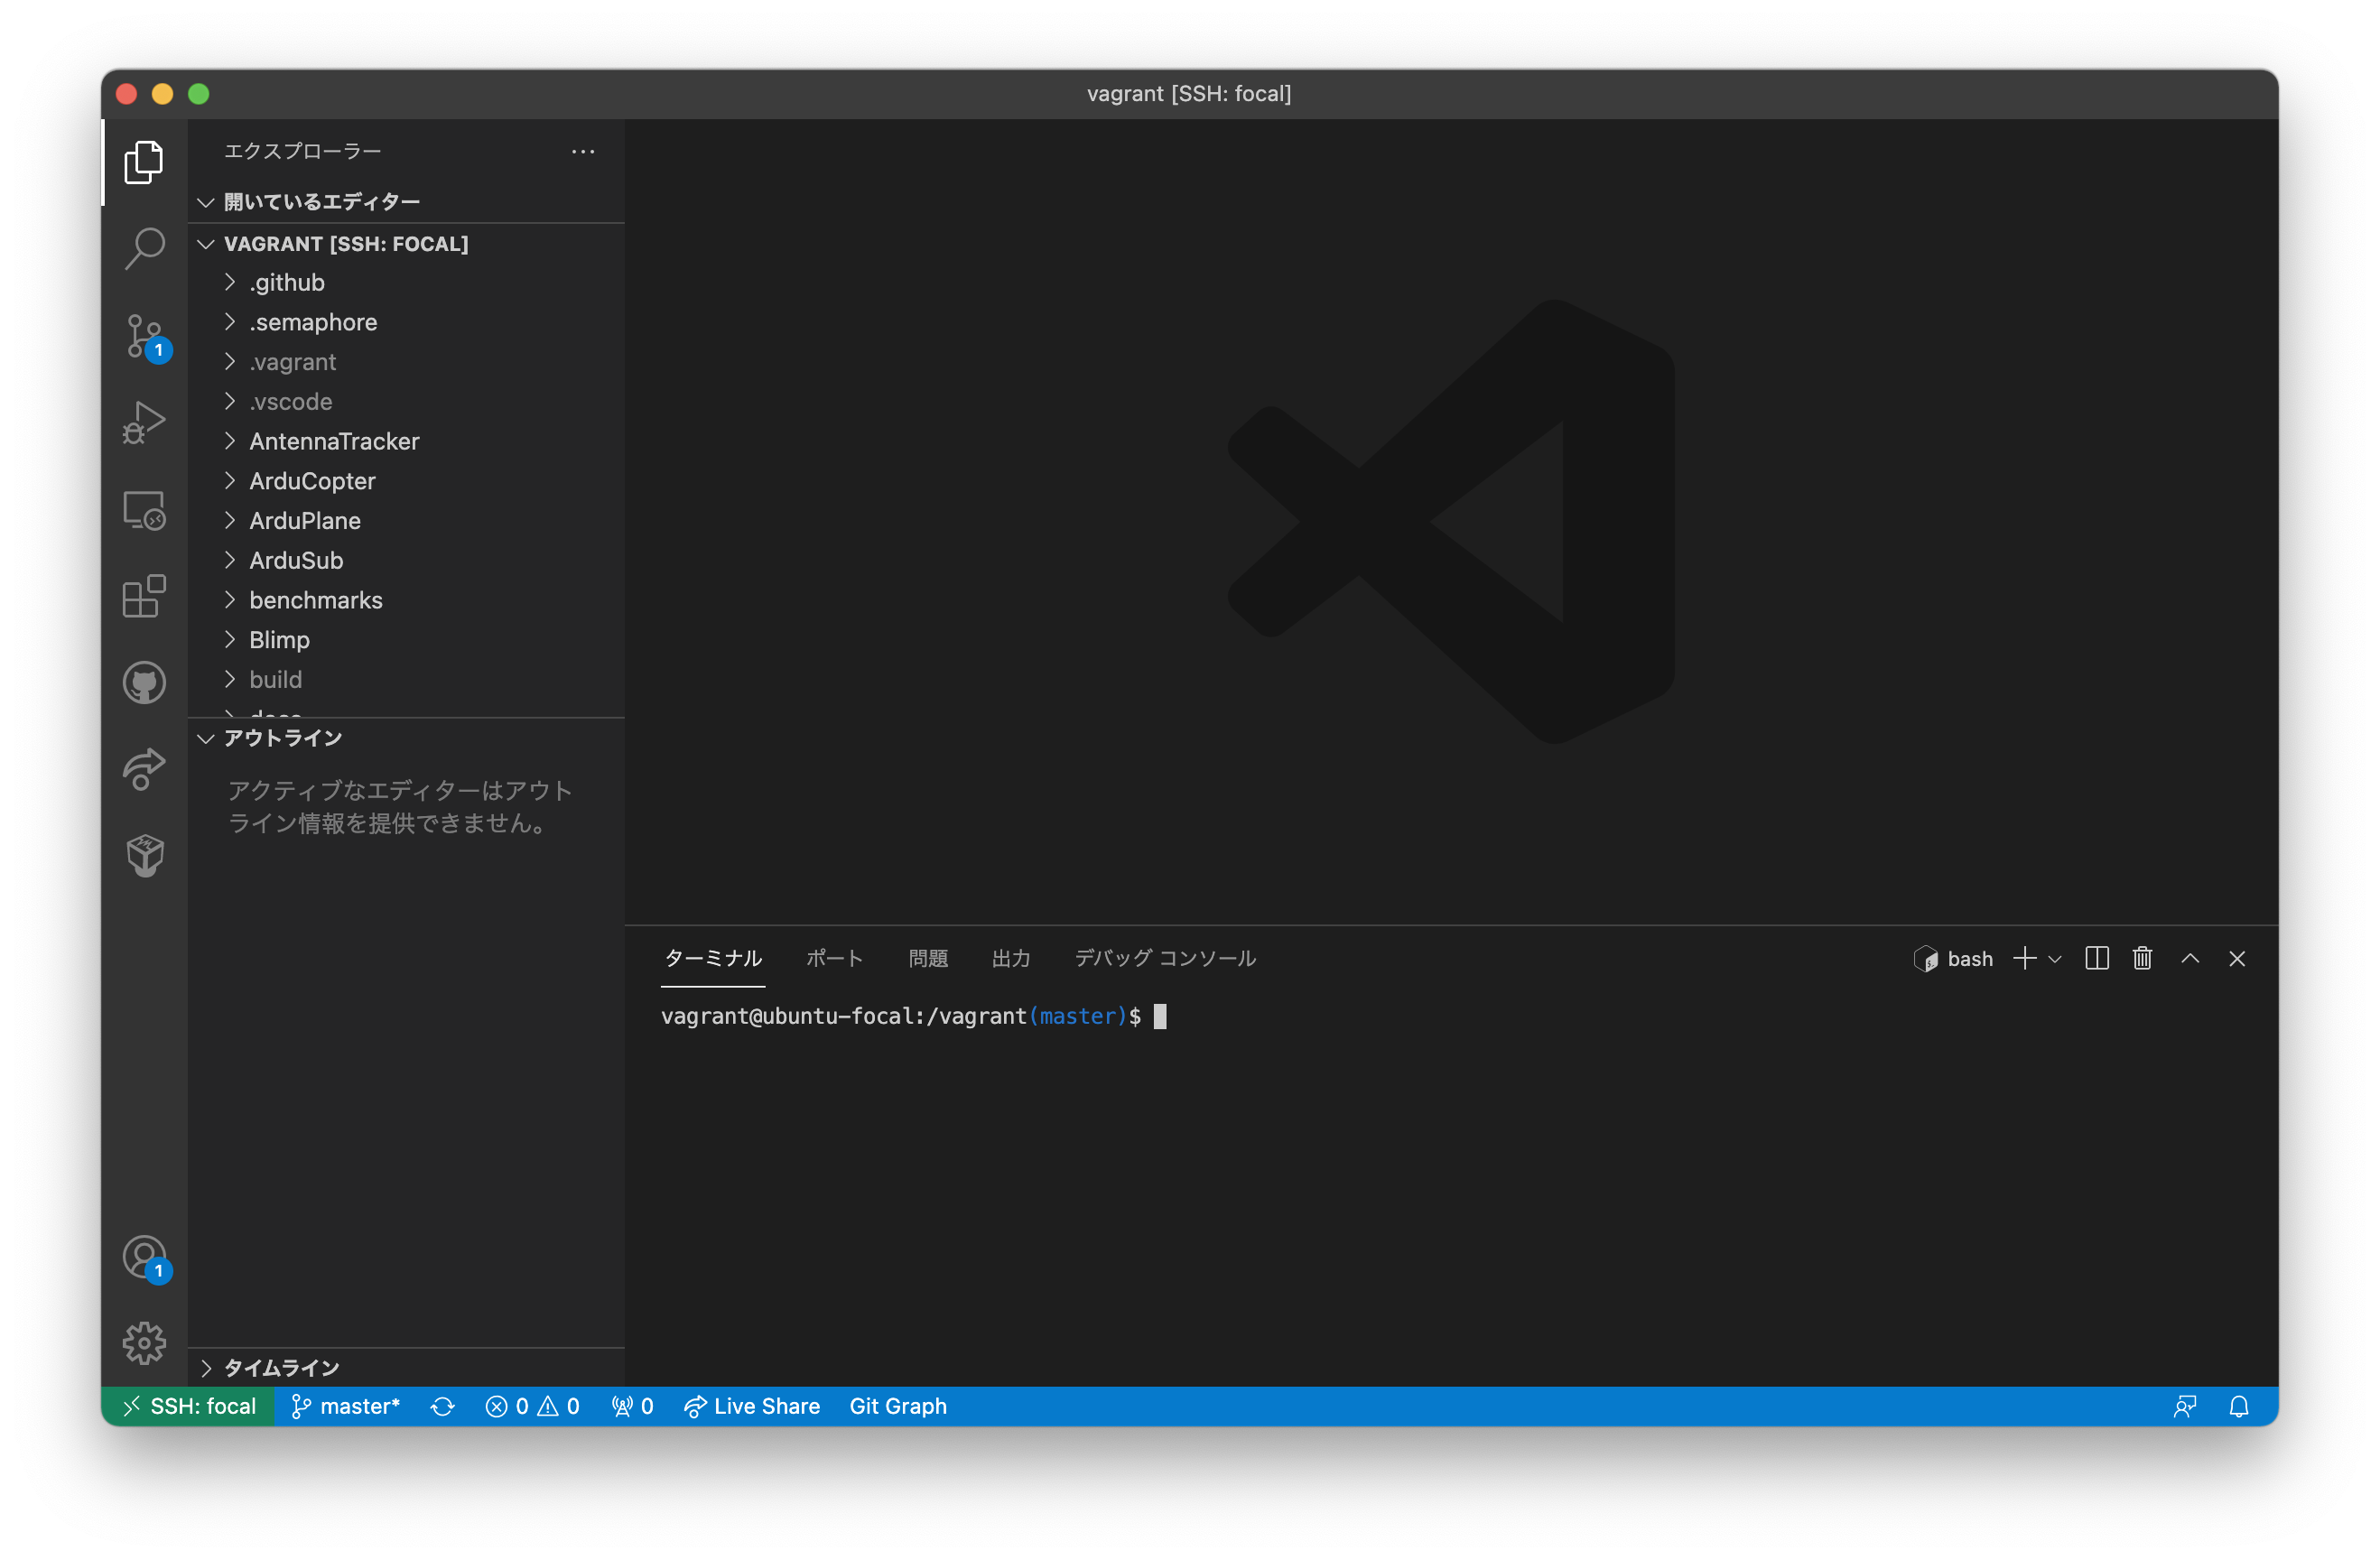The height and width of the screenshot is (1560, 2380).
Task: Open the Run and Debug view
Action: pos(145,422)
